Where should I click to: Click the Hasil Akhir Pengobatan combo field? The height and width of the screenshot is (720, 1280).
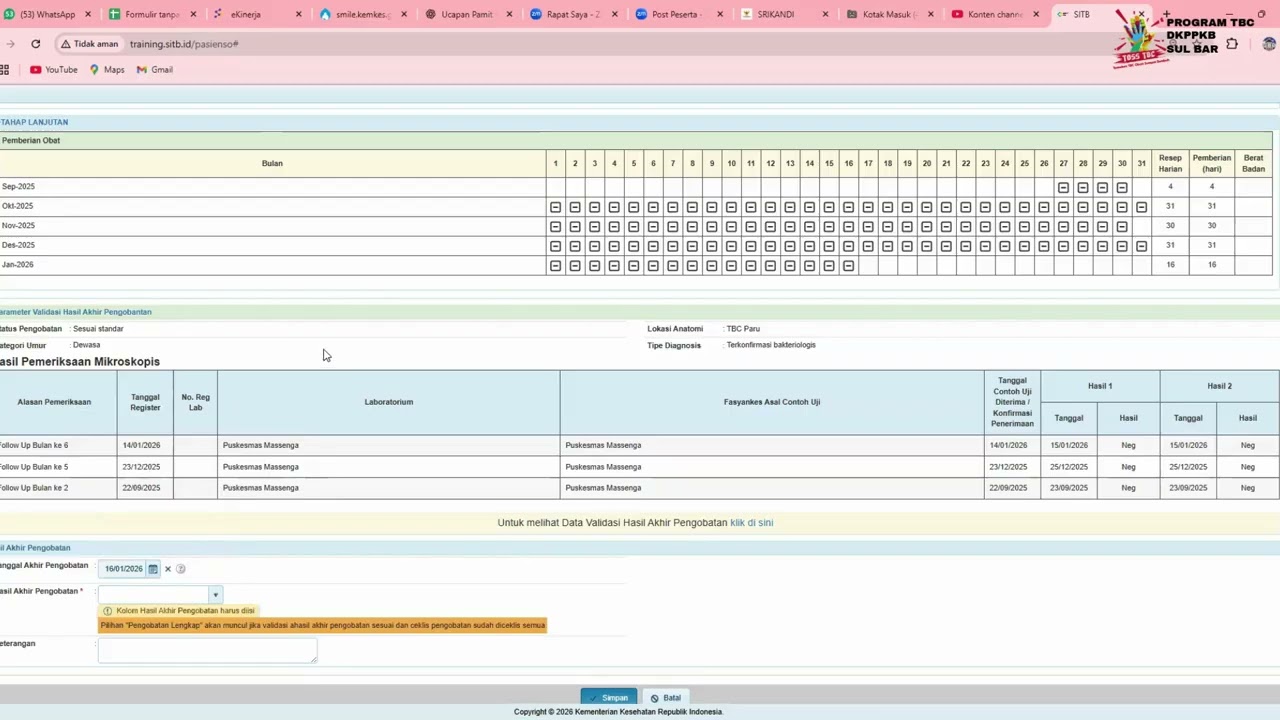click(x=155, y=595)
